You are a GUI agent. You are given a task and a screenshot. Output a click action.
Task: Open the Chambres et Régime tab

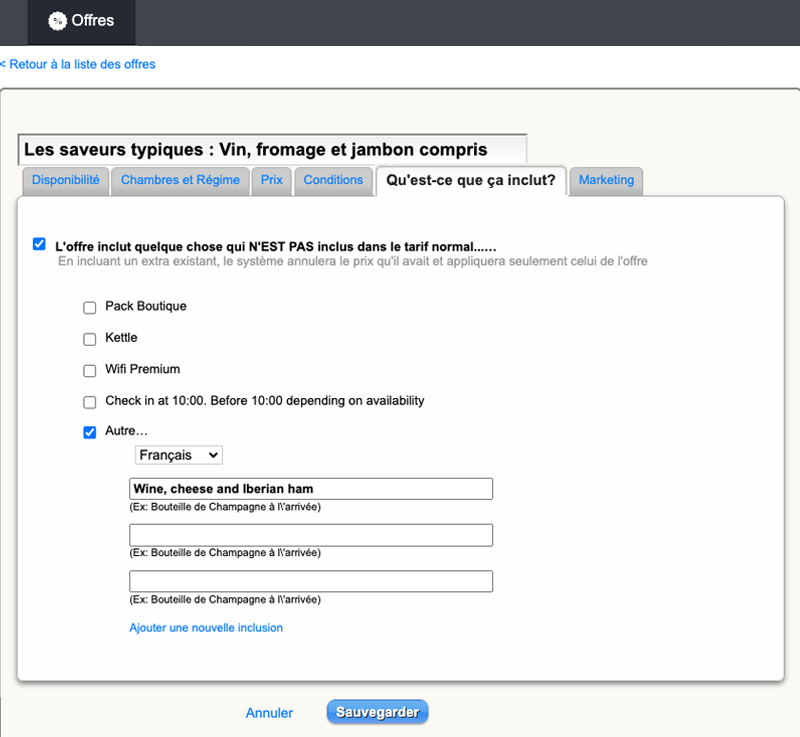[180, 181]
